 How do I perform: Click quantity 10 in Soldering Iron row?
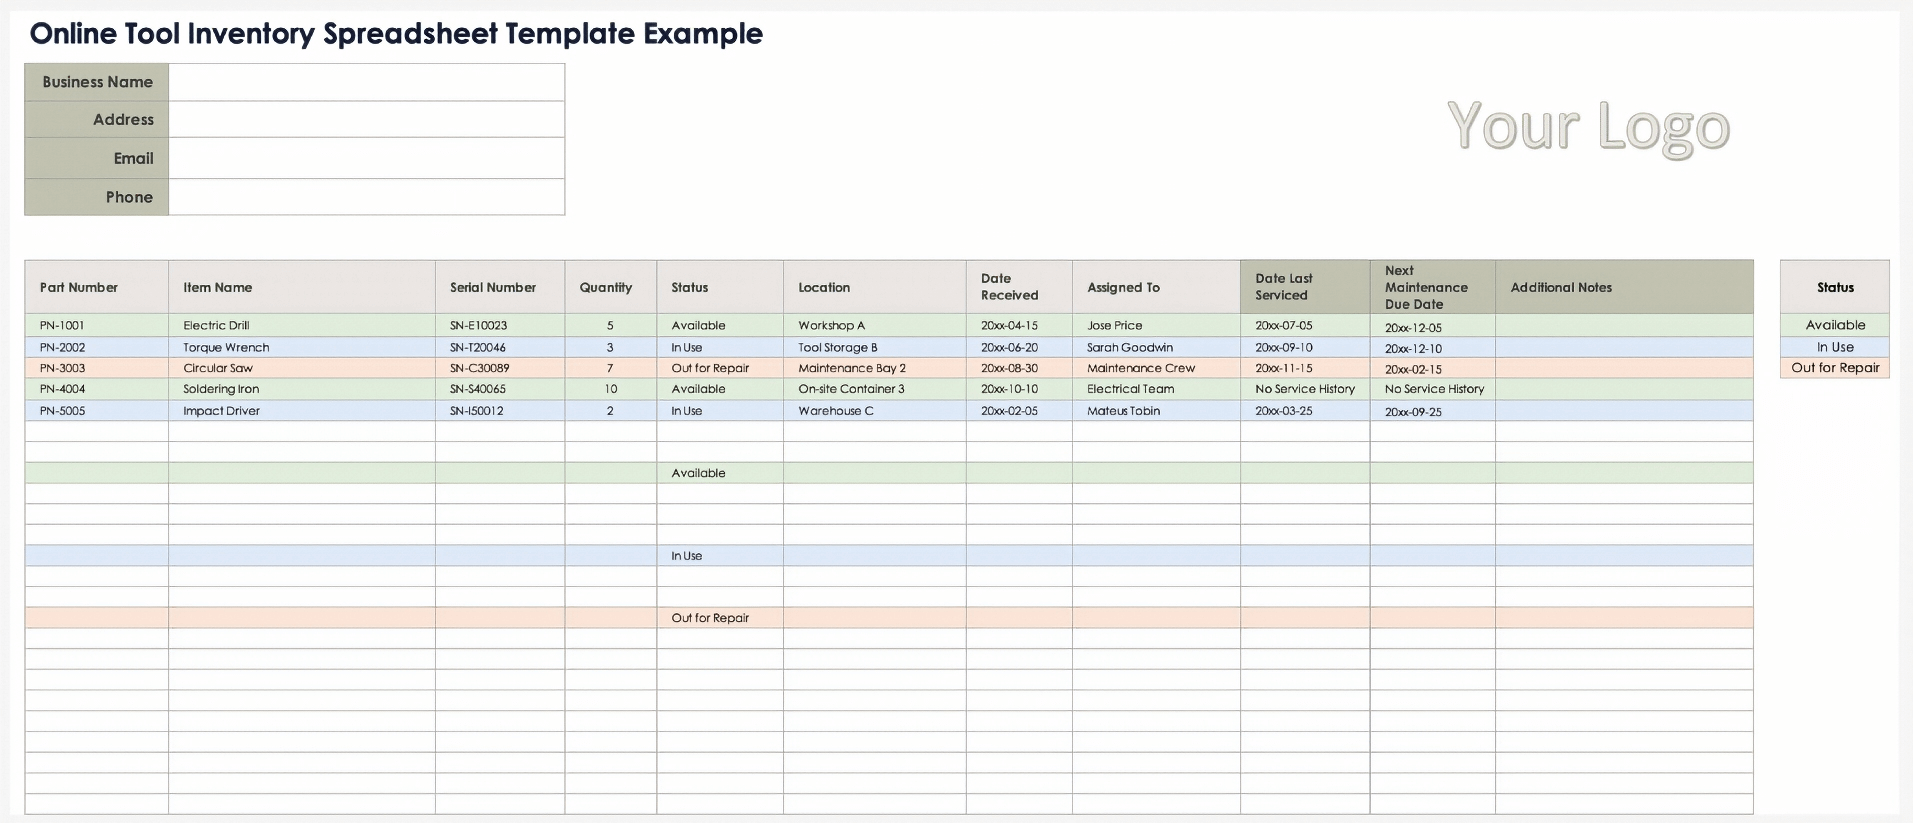611,389
